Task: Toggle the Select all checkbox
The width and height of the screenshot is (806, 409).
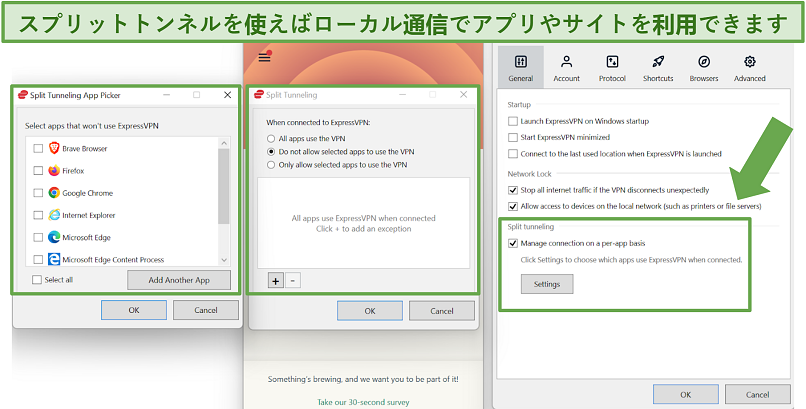Action: point(37,280)
